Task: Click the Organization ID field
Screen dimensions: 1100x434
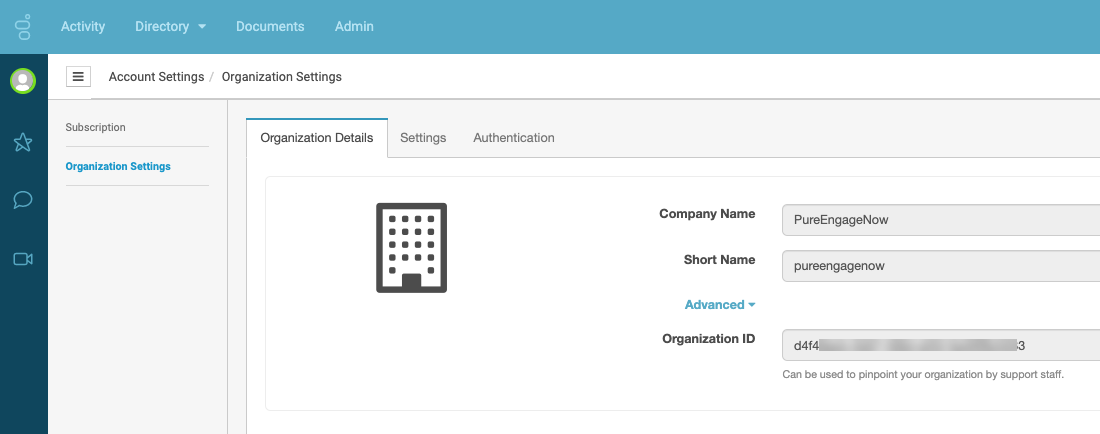Action: pyautogui.click(x=941, y=346)
